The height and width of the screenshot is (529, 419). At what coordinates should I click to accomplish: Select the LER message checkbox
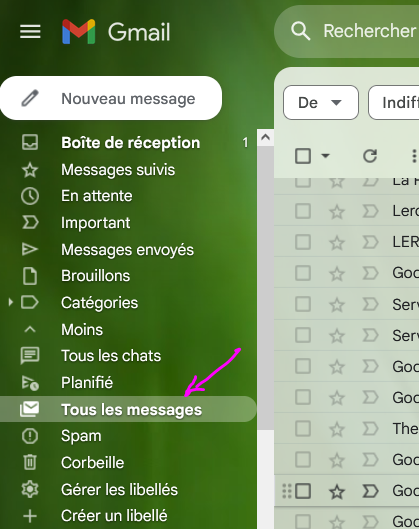click(x=303, y=242)
